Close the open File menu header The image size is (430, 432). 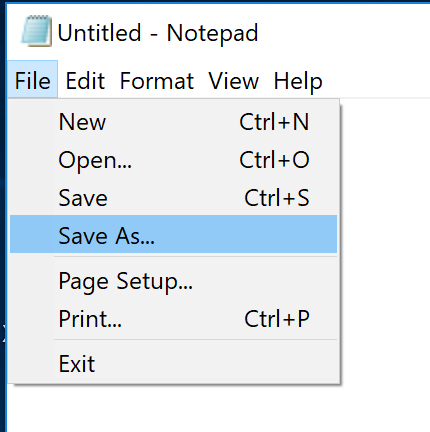(x=32, y=79)
